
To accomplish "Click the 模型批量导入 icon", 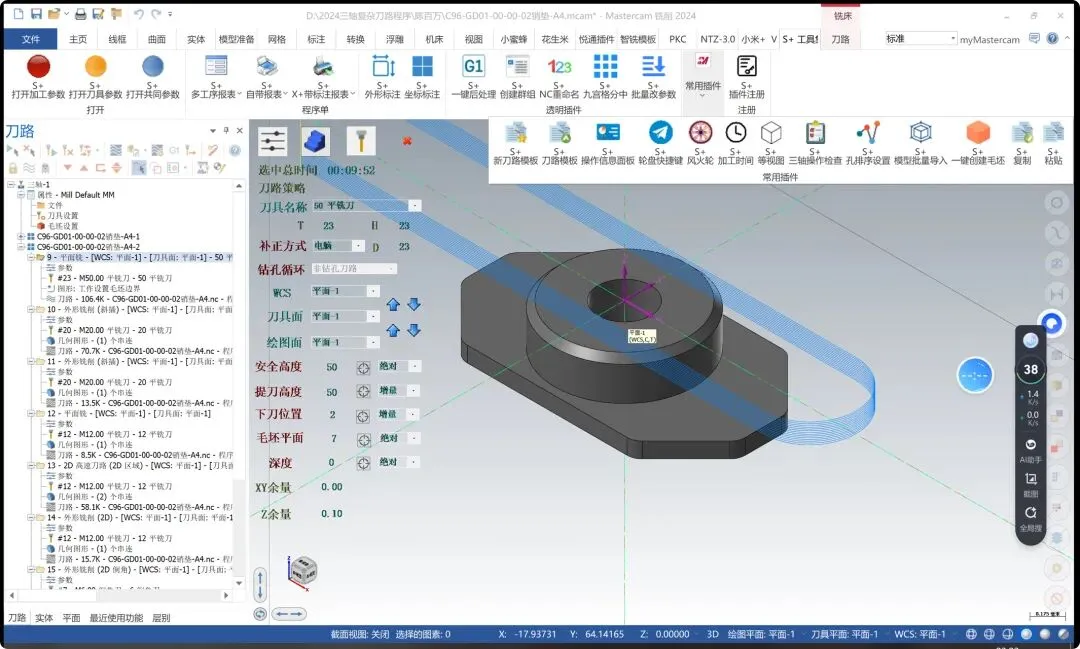I will (x=920, y=132).
